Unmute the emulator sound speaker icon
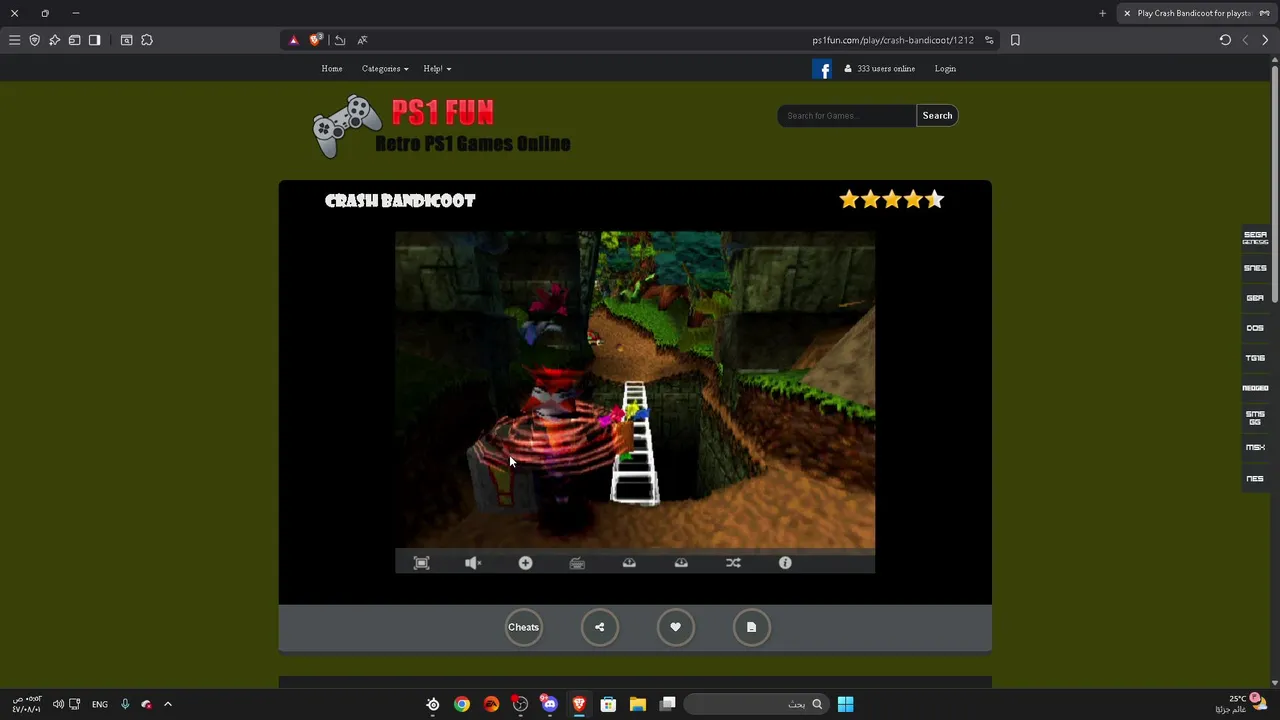This screenshot has width=1280, height=720. 473,563
